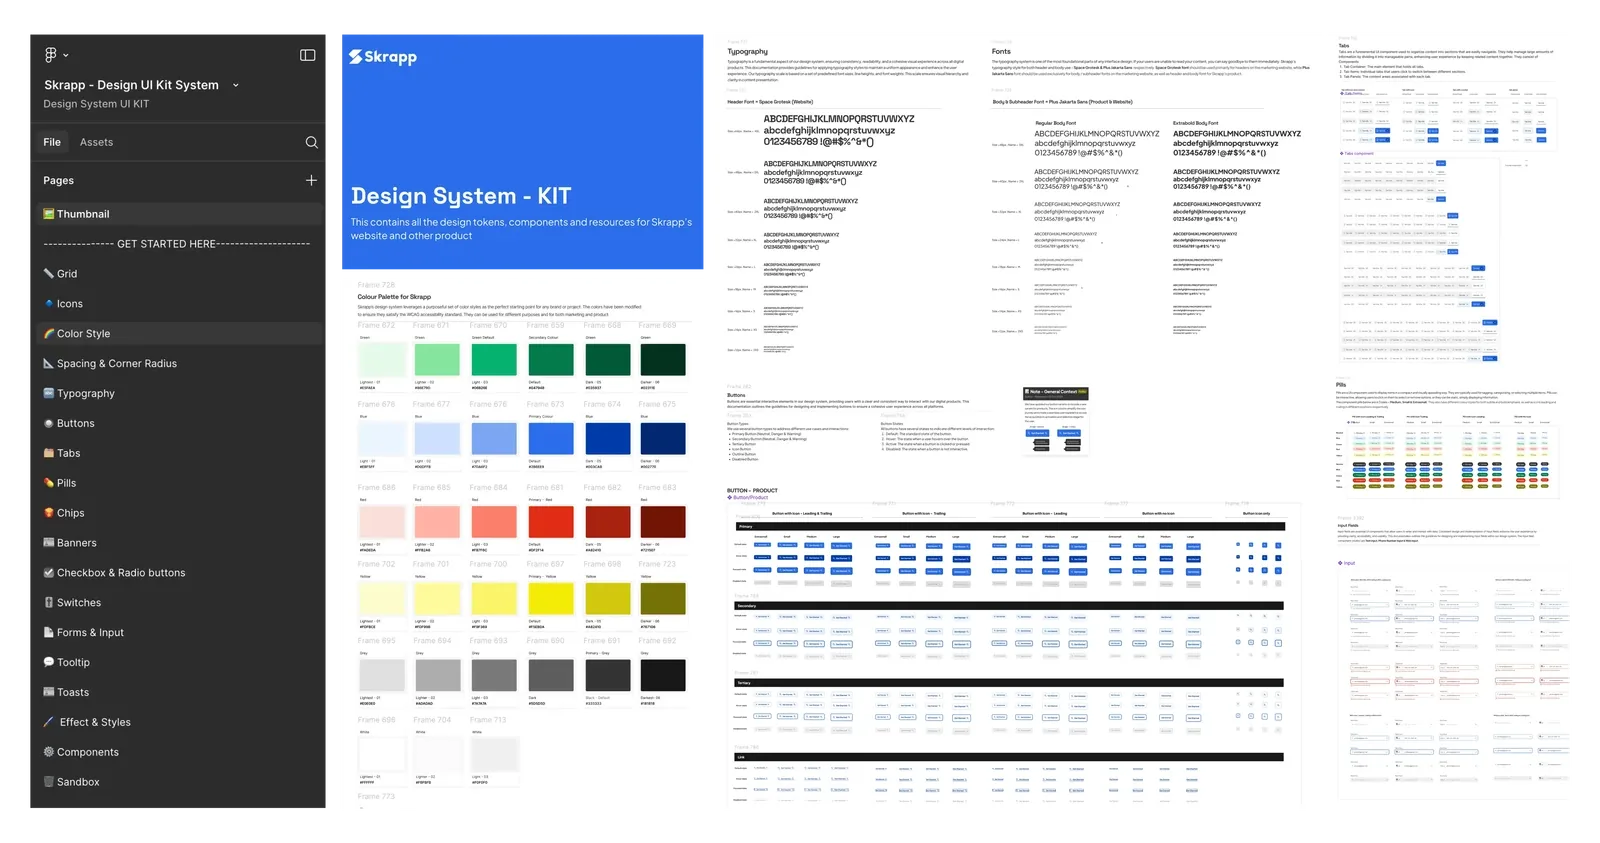
Task: Click the 'Design System UI KIT' subtitle in sidebar
Action: tap(96, 104)
